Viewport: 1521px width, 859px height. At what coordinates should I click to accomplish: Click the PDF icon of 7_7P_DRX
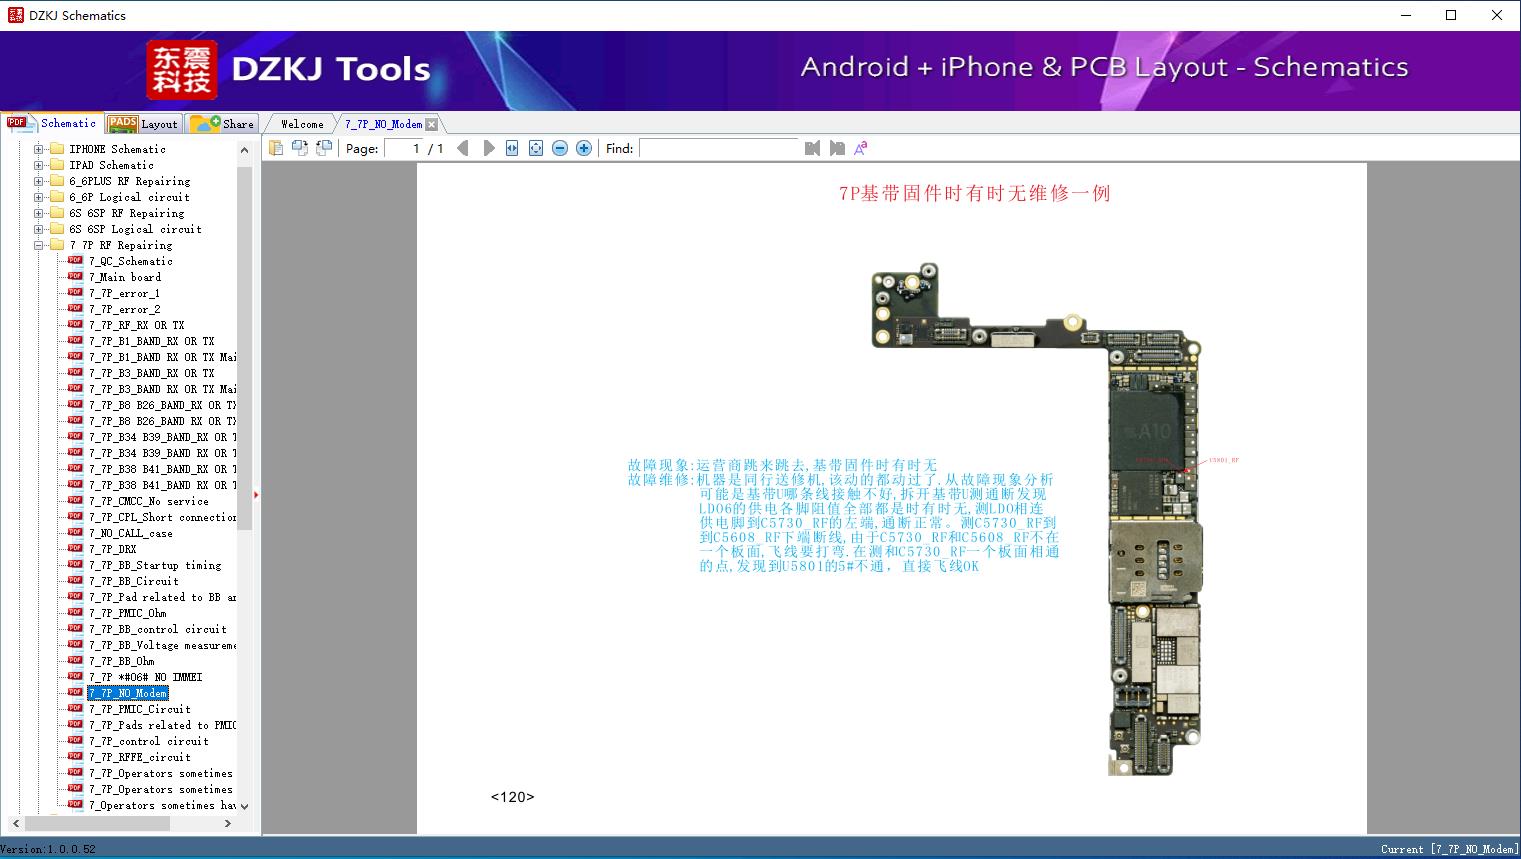75,548
